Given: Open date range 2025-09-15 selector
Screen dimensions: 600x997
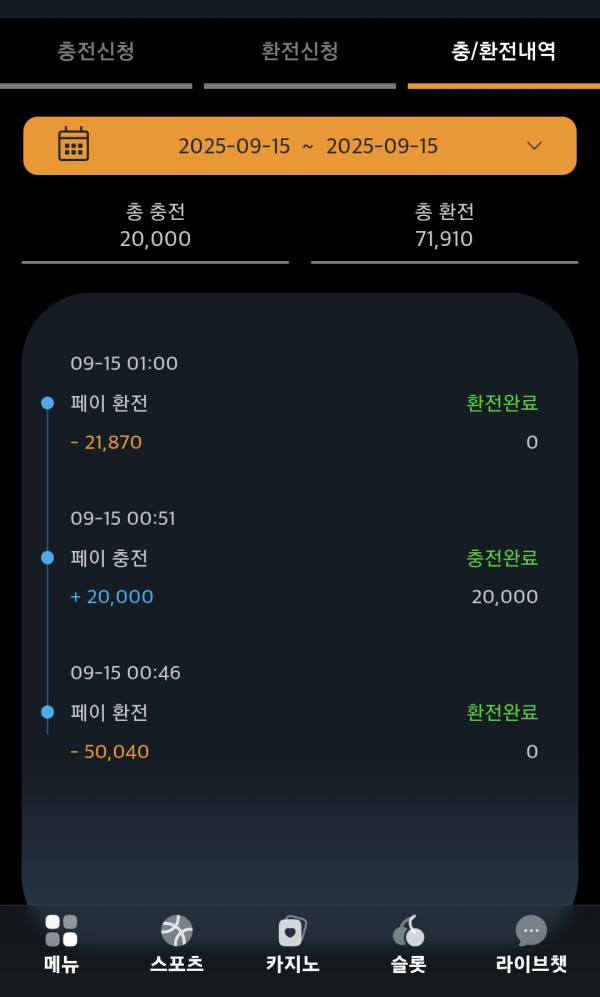Looking at the screenshot, I should (308, 146).
